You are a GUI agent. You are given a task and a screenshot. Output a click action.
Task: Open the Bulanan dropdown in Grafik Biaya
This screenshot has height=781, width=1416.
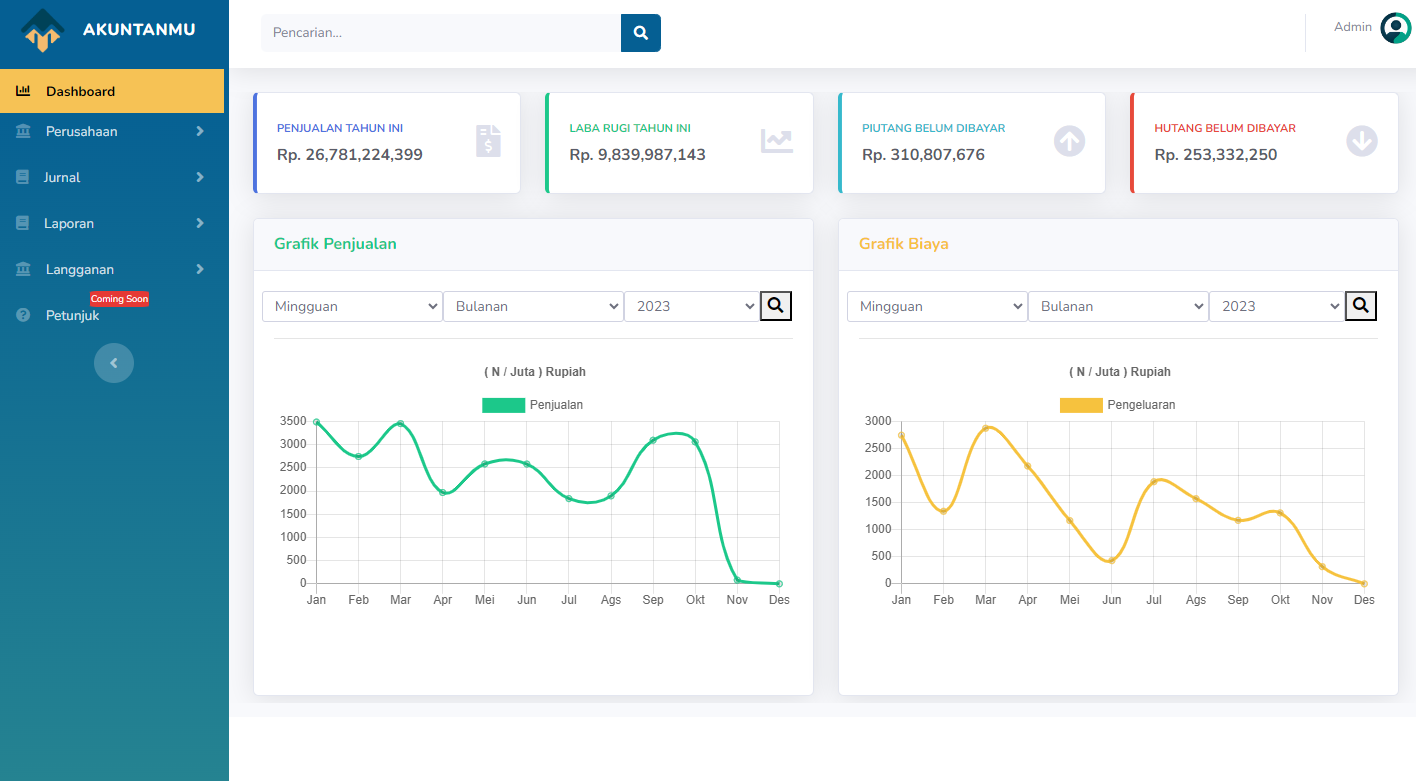pos(1118,306)
